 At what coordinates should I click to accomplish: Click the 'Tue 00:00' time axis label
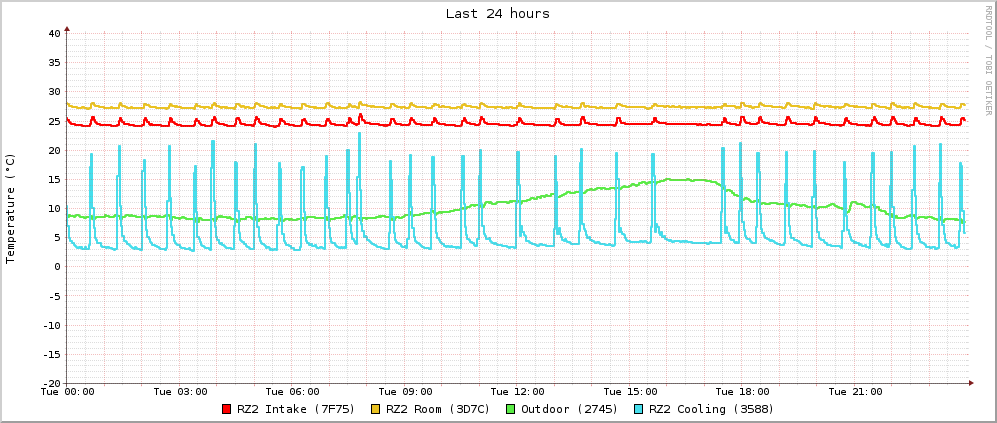pyautogui.click(x=67, y=392)
